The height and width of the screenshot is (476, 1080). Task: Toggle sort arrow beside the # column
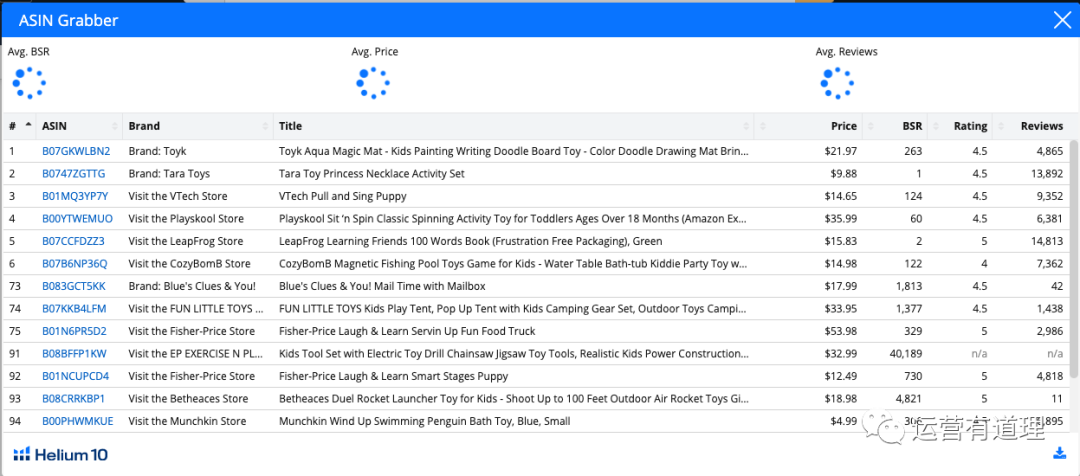(x=28, y=126)
